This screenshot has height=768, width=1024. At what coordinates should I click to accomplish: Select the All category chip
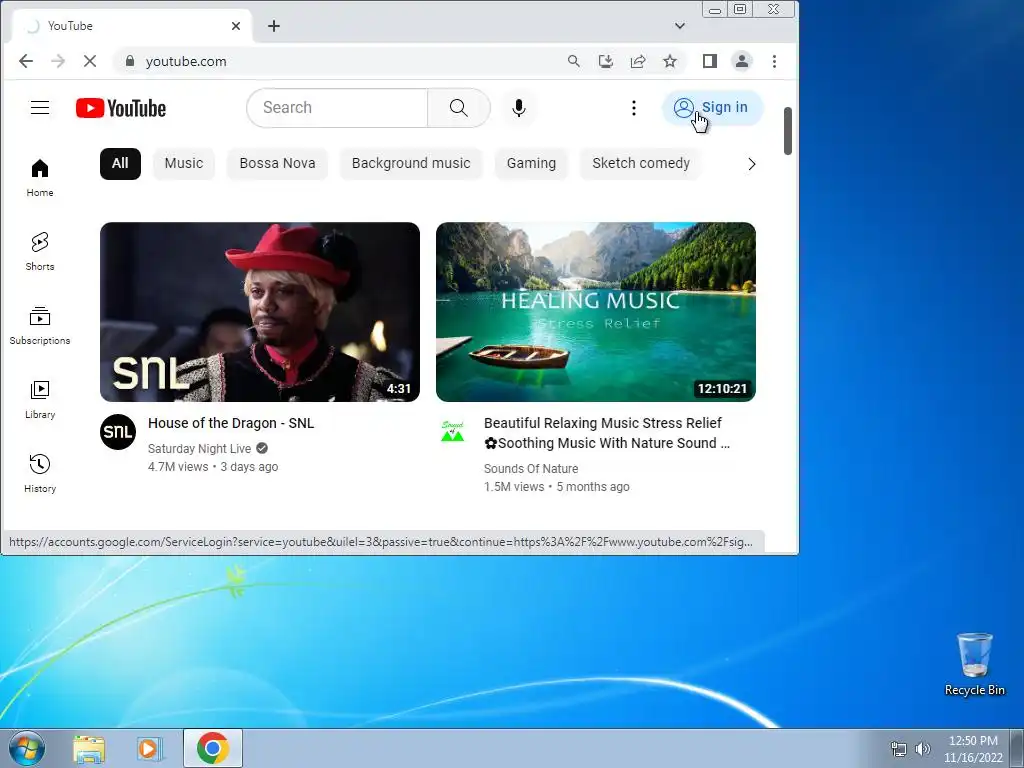tap(120, 164)
